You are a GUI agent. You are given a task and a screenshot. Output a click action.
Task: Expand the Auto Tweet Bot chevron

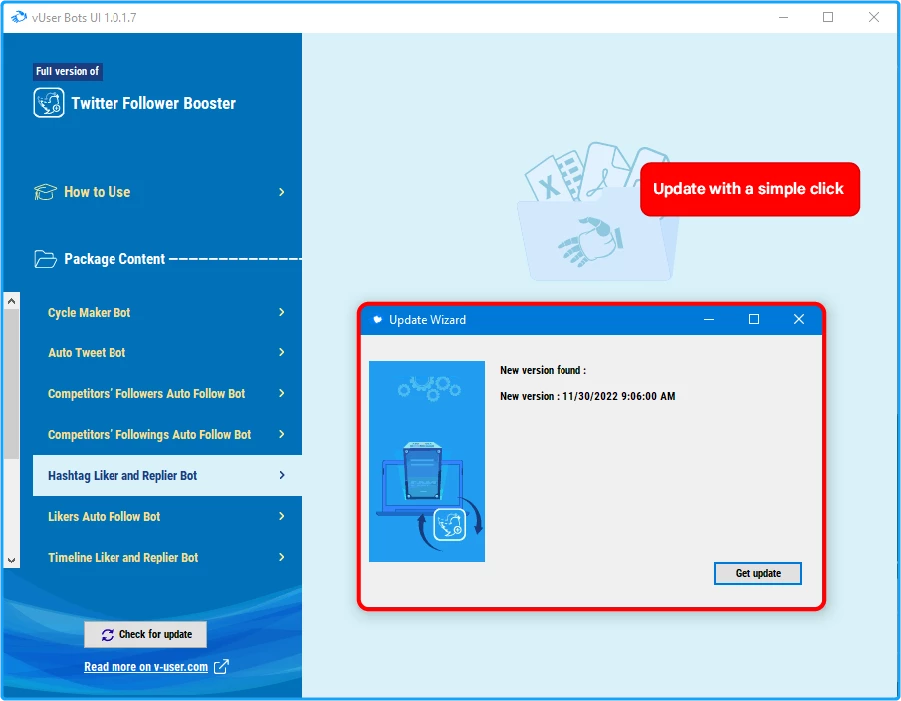pyautogui.click(x=282, y=352)
